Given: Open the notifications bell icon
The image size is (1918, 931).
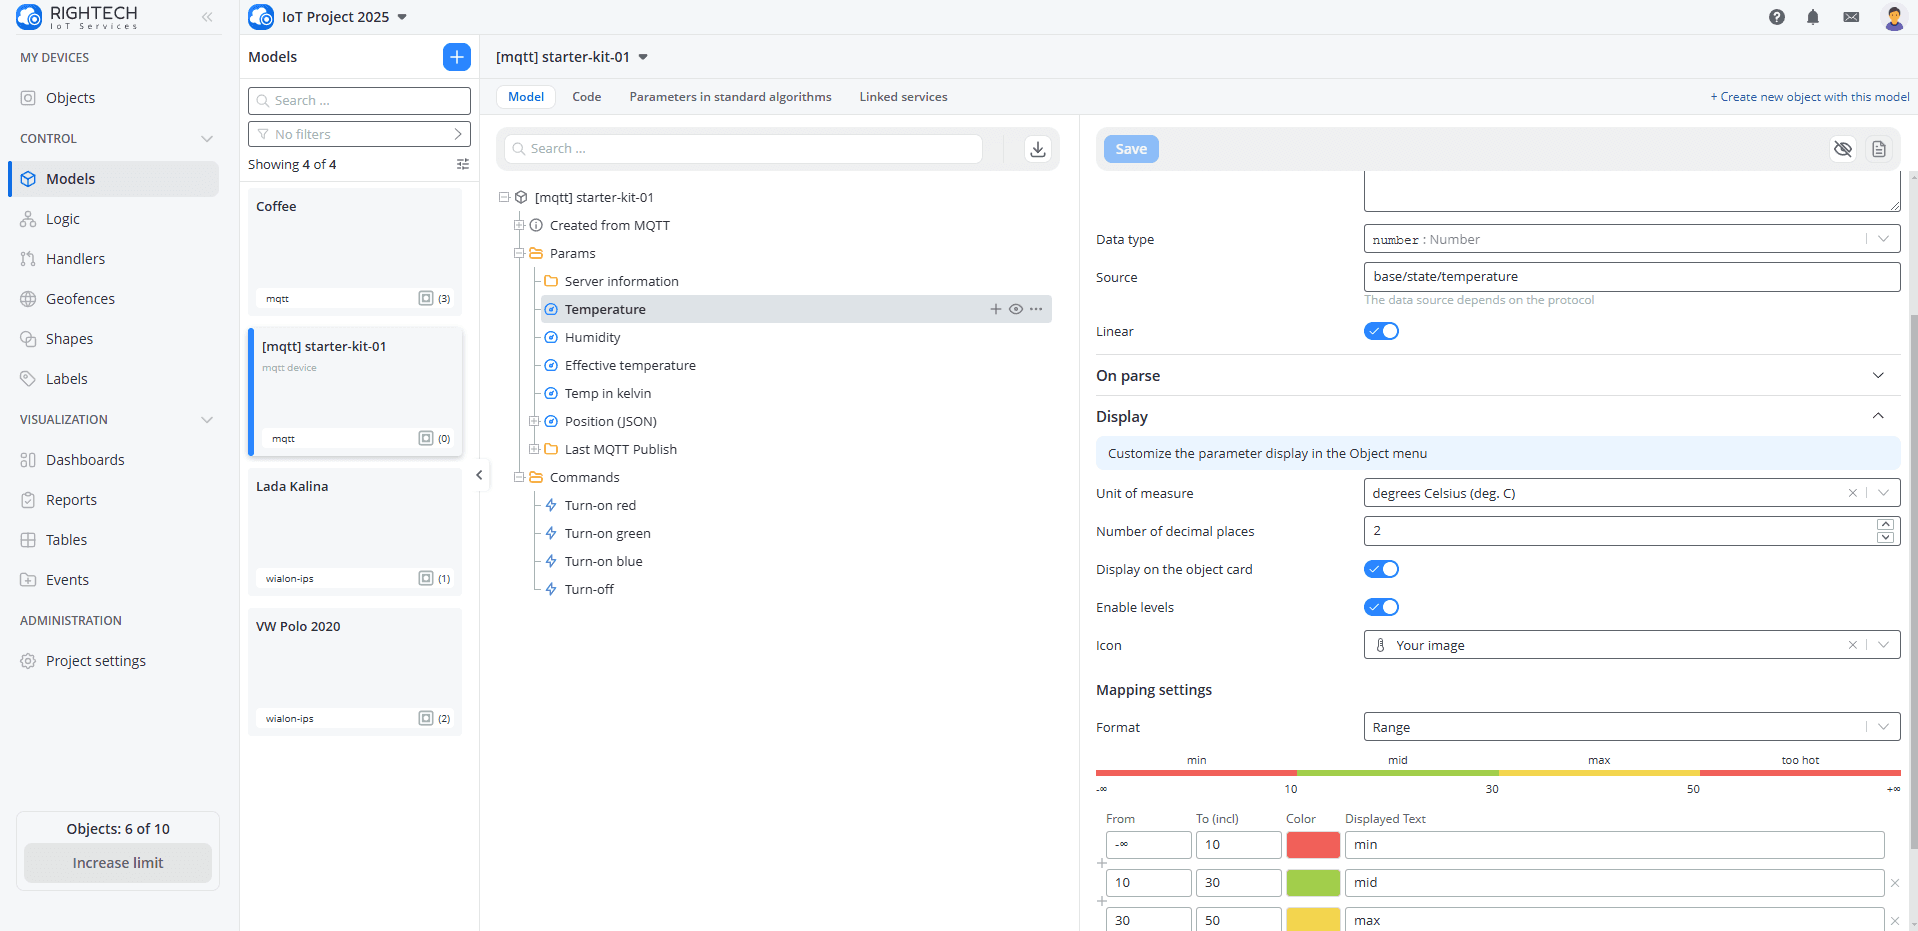Looking at the screenshot, I should pos(1812,17).
